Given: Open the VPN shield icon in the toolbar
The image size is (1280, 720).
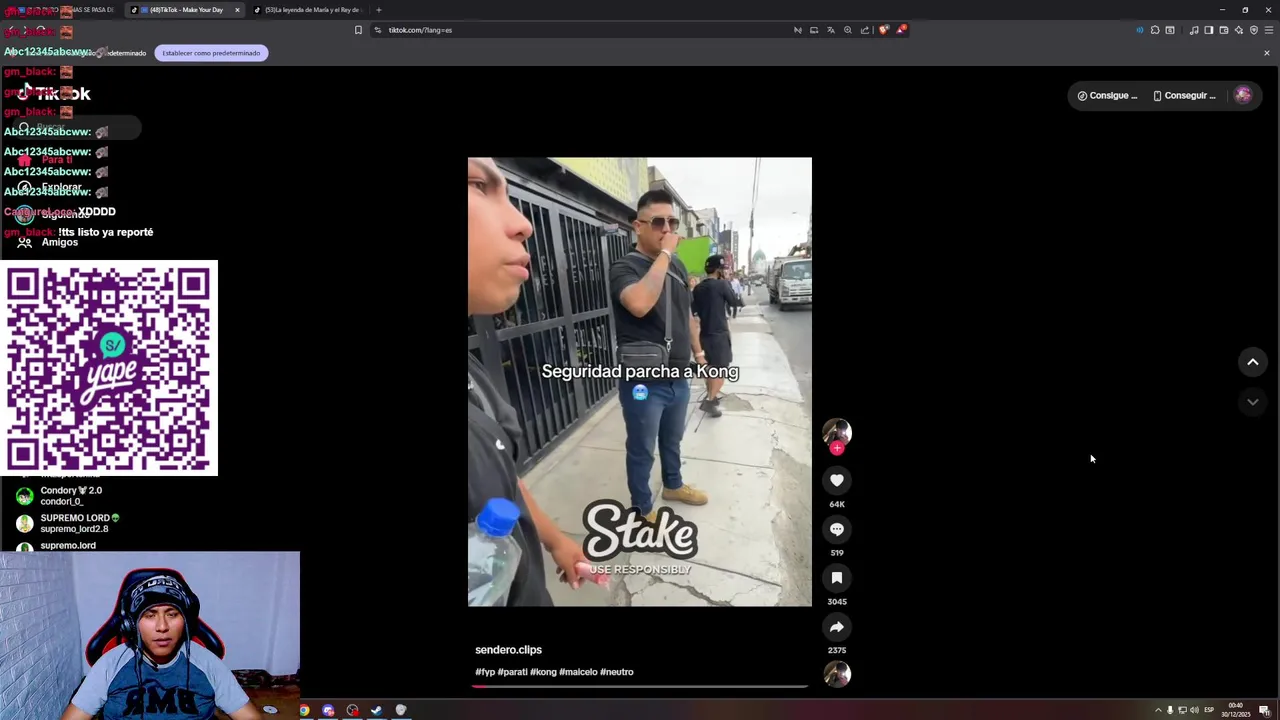Looking at the screenshot, I should (1253, 30).
